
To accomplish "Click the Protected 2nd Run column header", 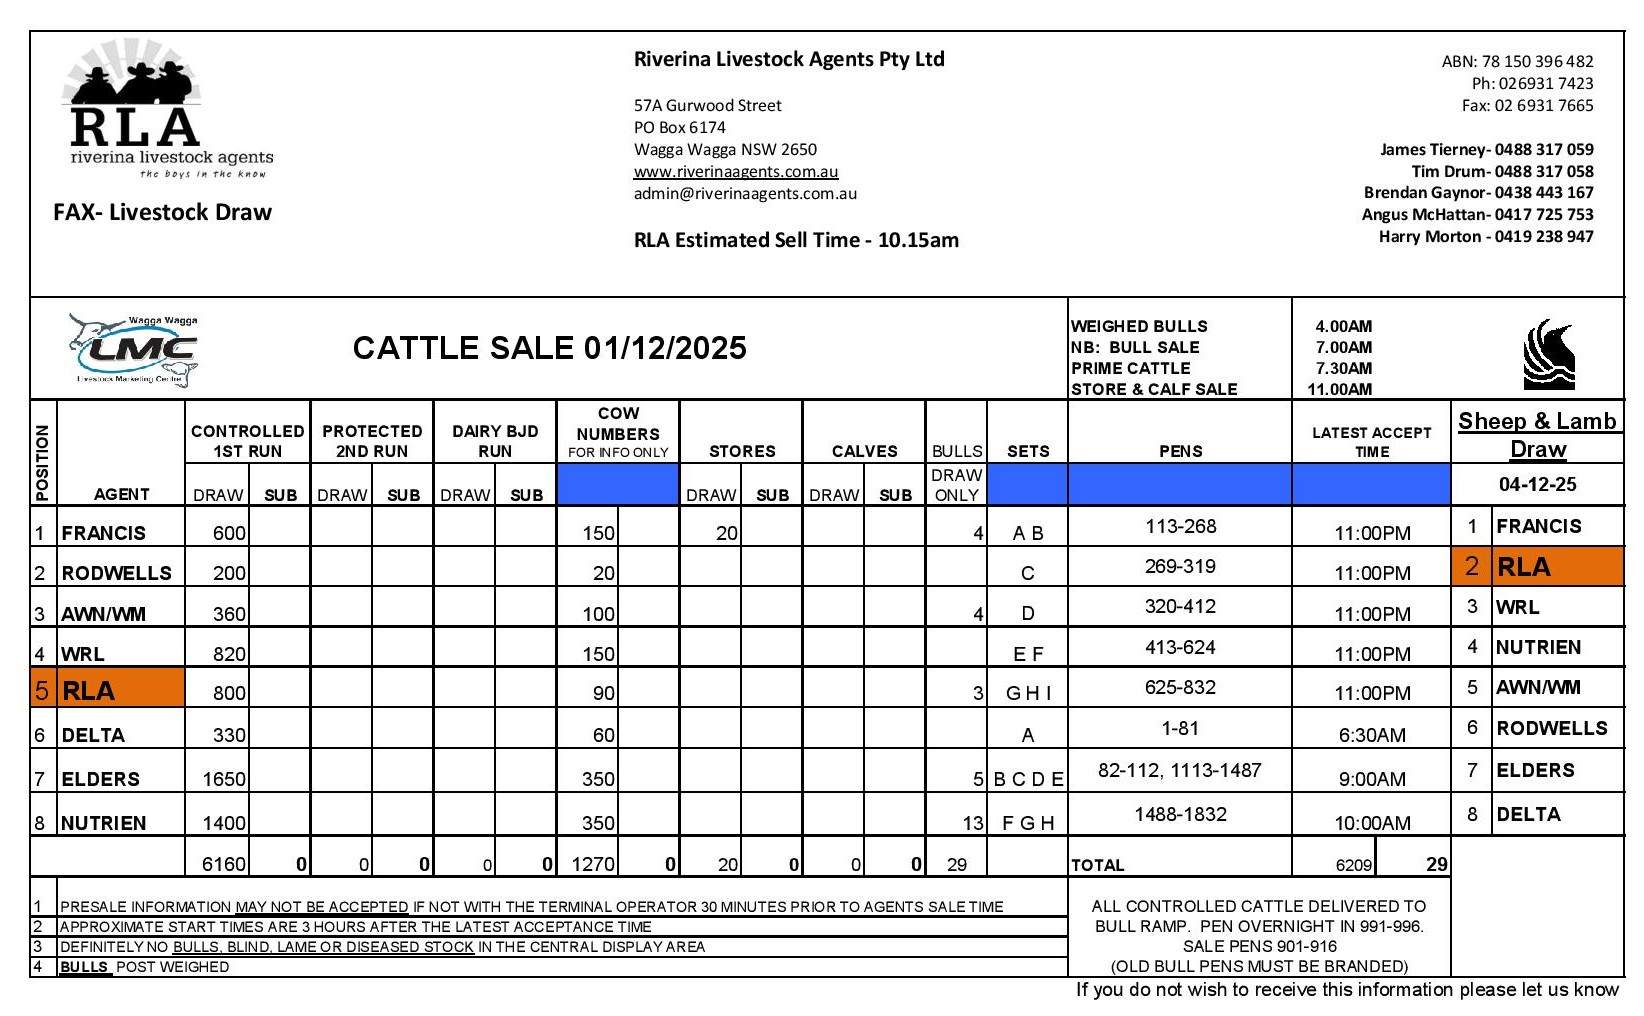I will tap(372, 440).
